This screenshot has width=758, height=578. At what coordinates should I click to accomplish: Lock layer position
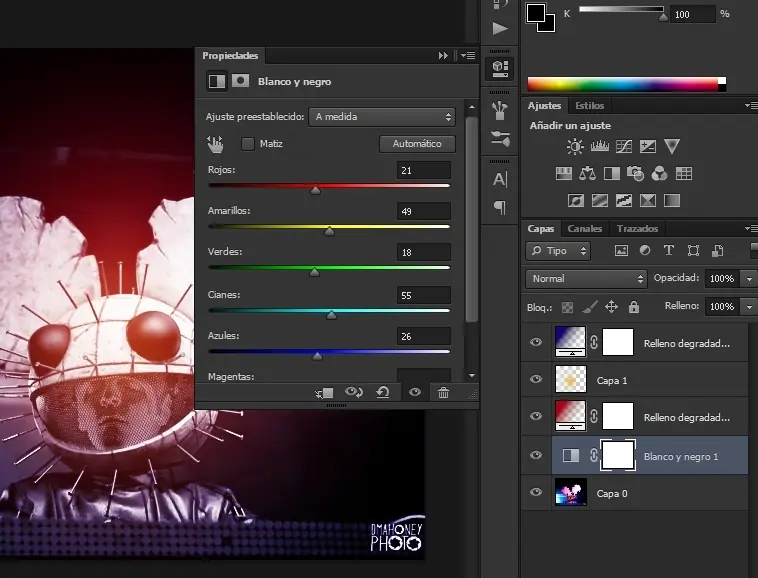coord(612,307)
